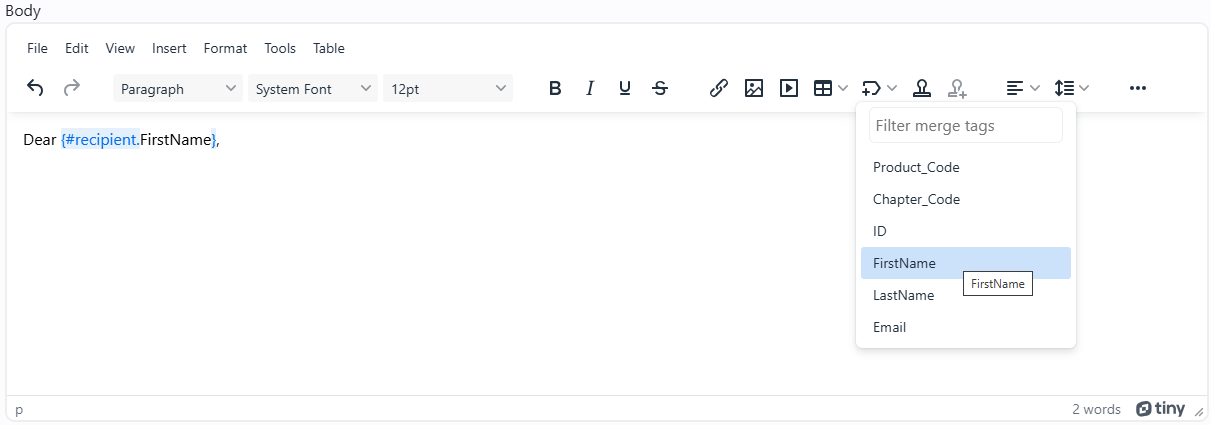Toggle underline formatting
This screenshot has height=425, width=1211.
click(625, 88)
